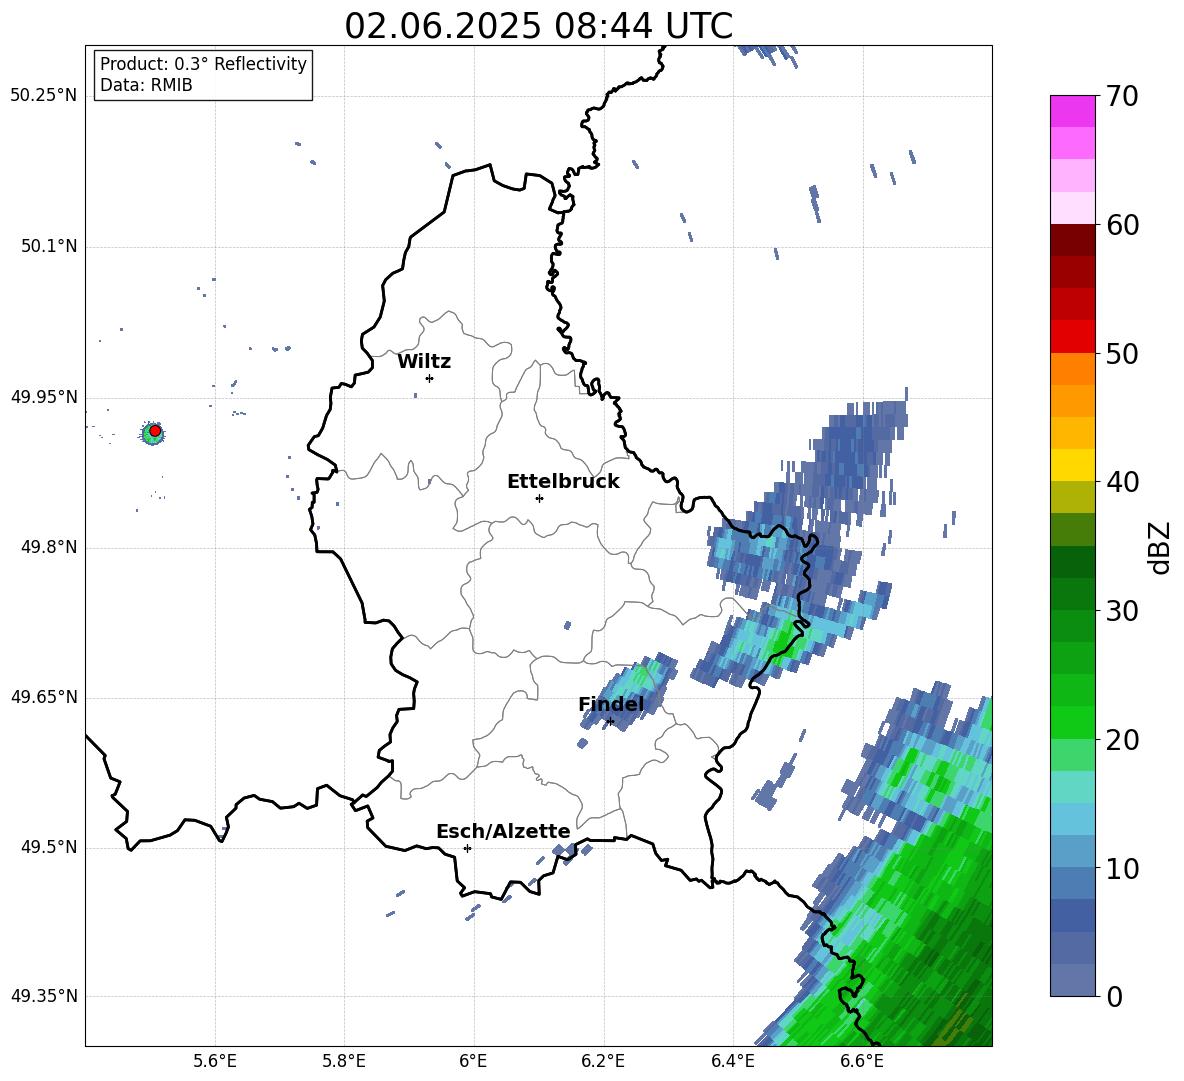This screenshot has width=1184, height=1081.
Task: Click the 70 tick on colorbar
Action: 1122,97
